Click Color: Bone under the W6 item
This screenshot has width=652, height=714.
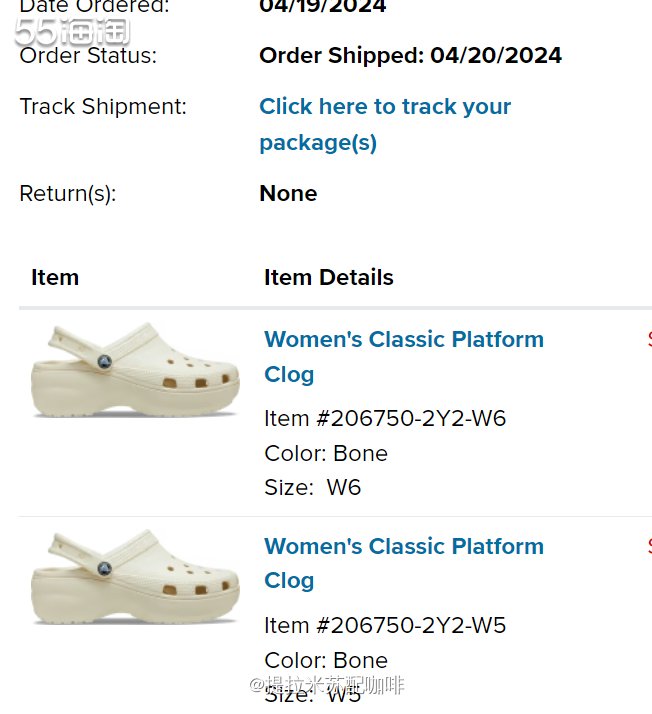click(x=325, y=453)
